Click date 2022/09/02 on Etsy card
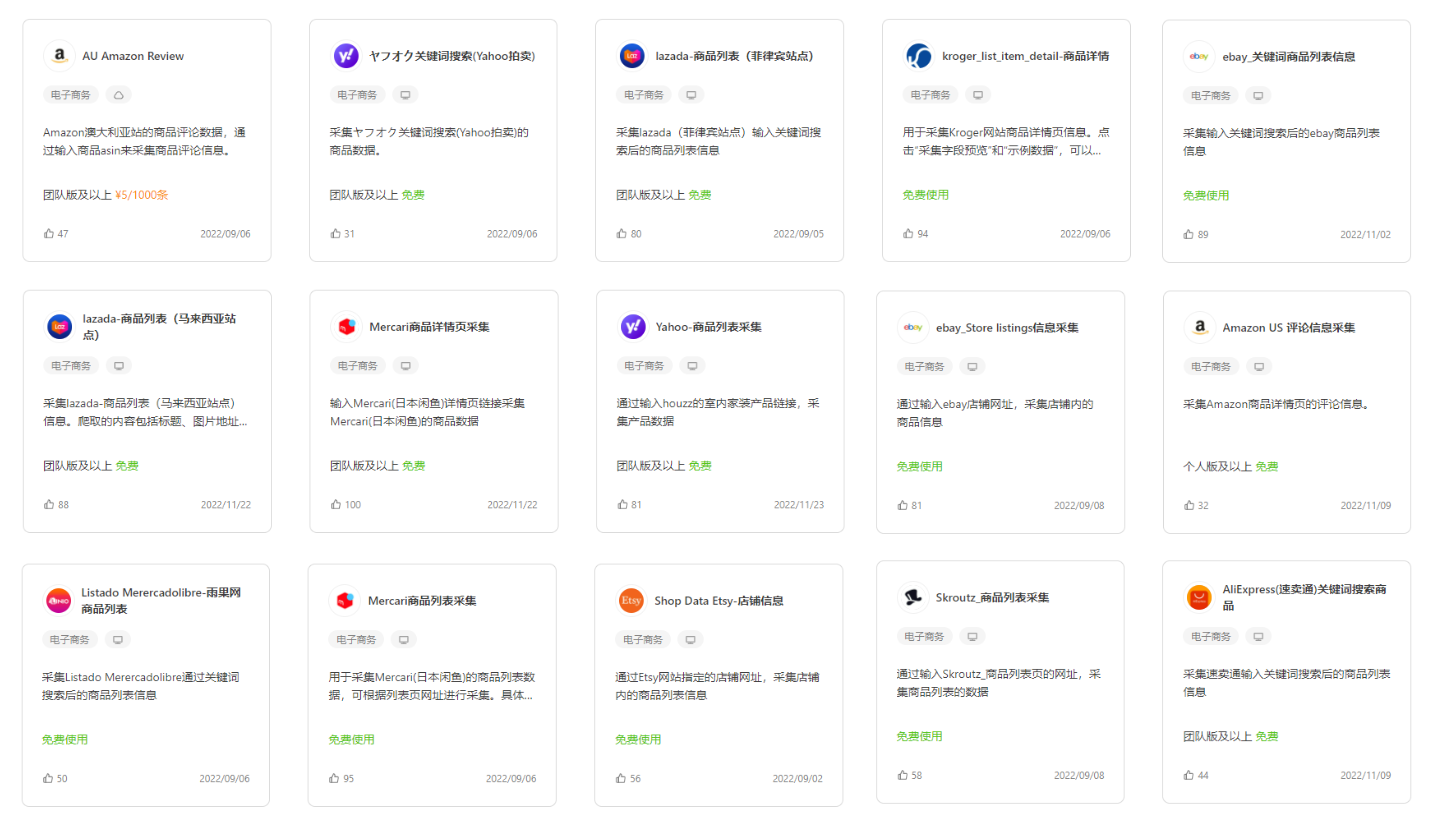This screenshot has height=830, width=1437. pyautogui.click(x=799, y=778)
